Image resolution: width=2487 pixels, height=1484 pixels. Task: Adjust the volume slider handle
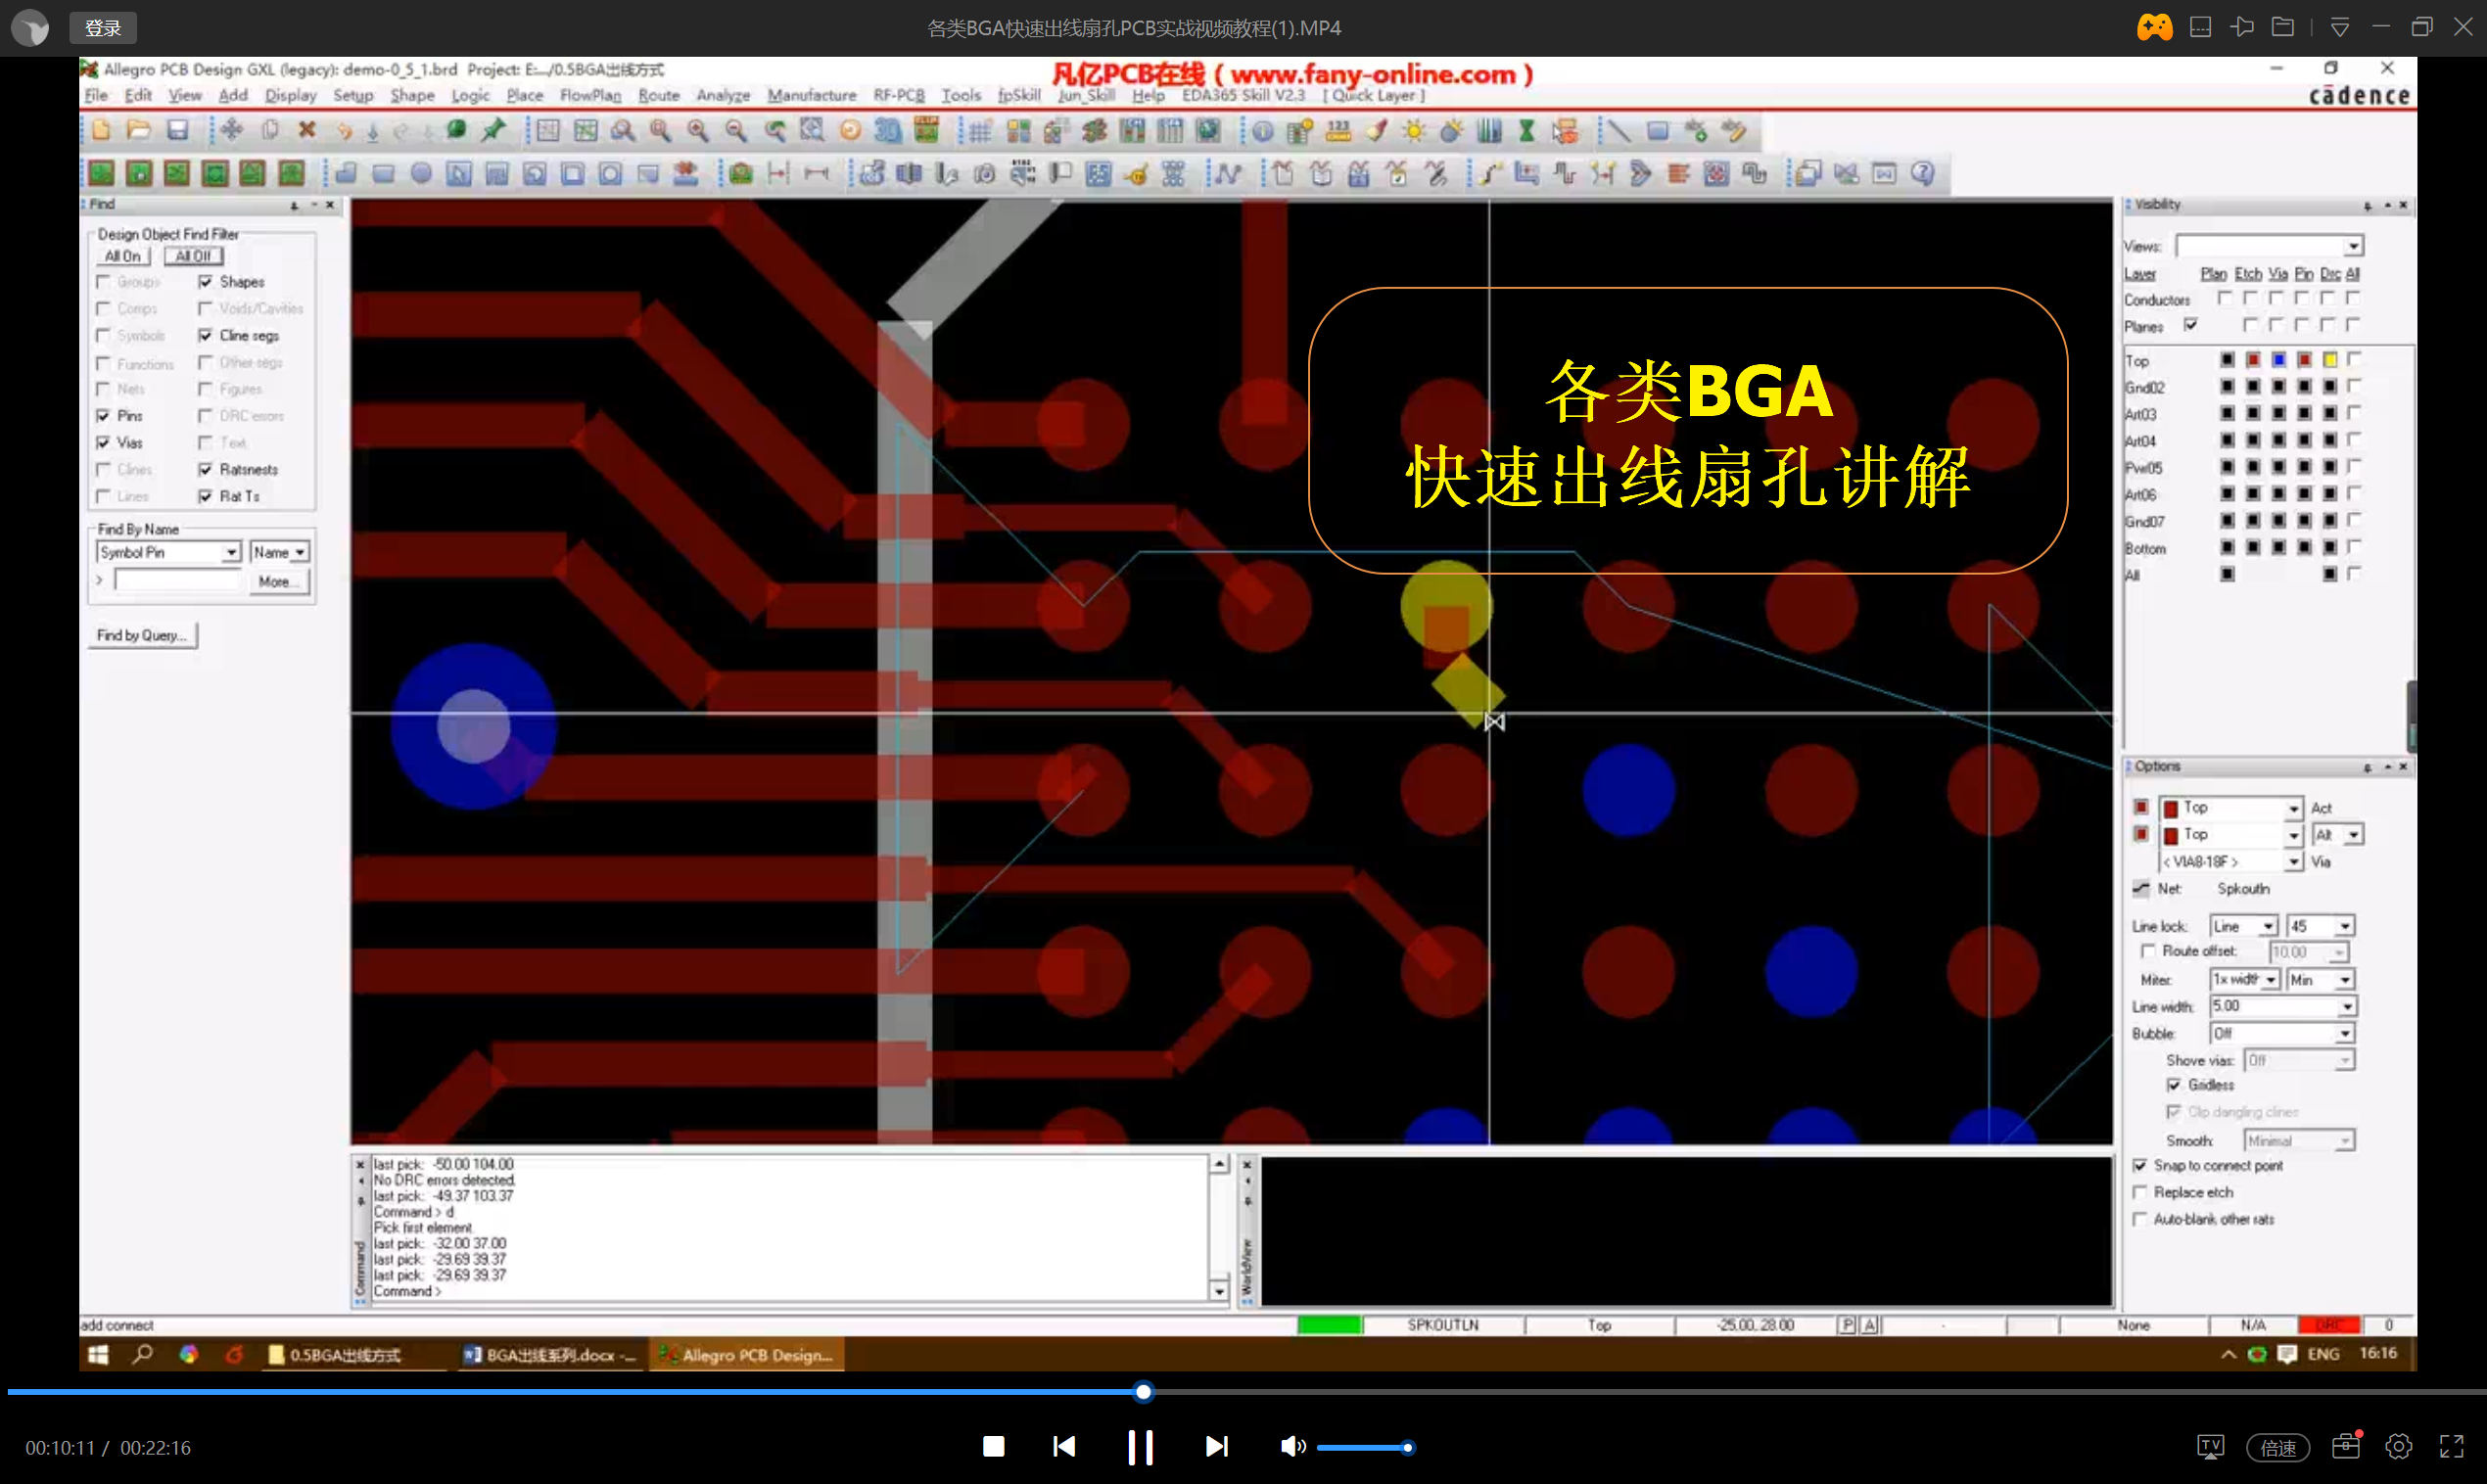1407,1447
